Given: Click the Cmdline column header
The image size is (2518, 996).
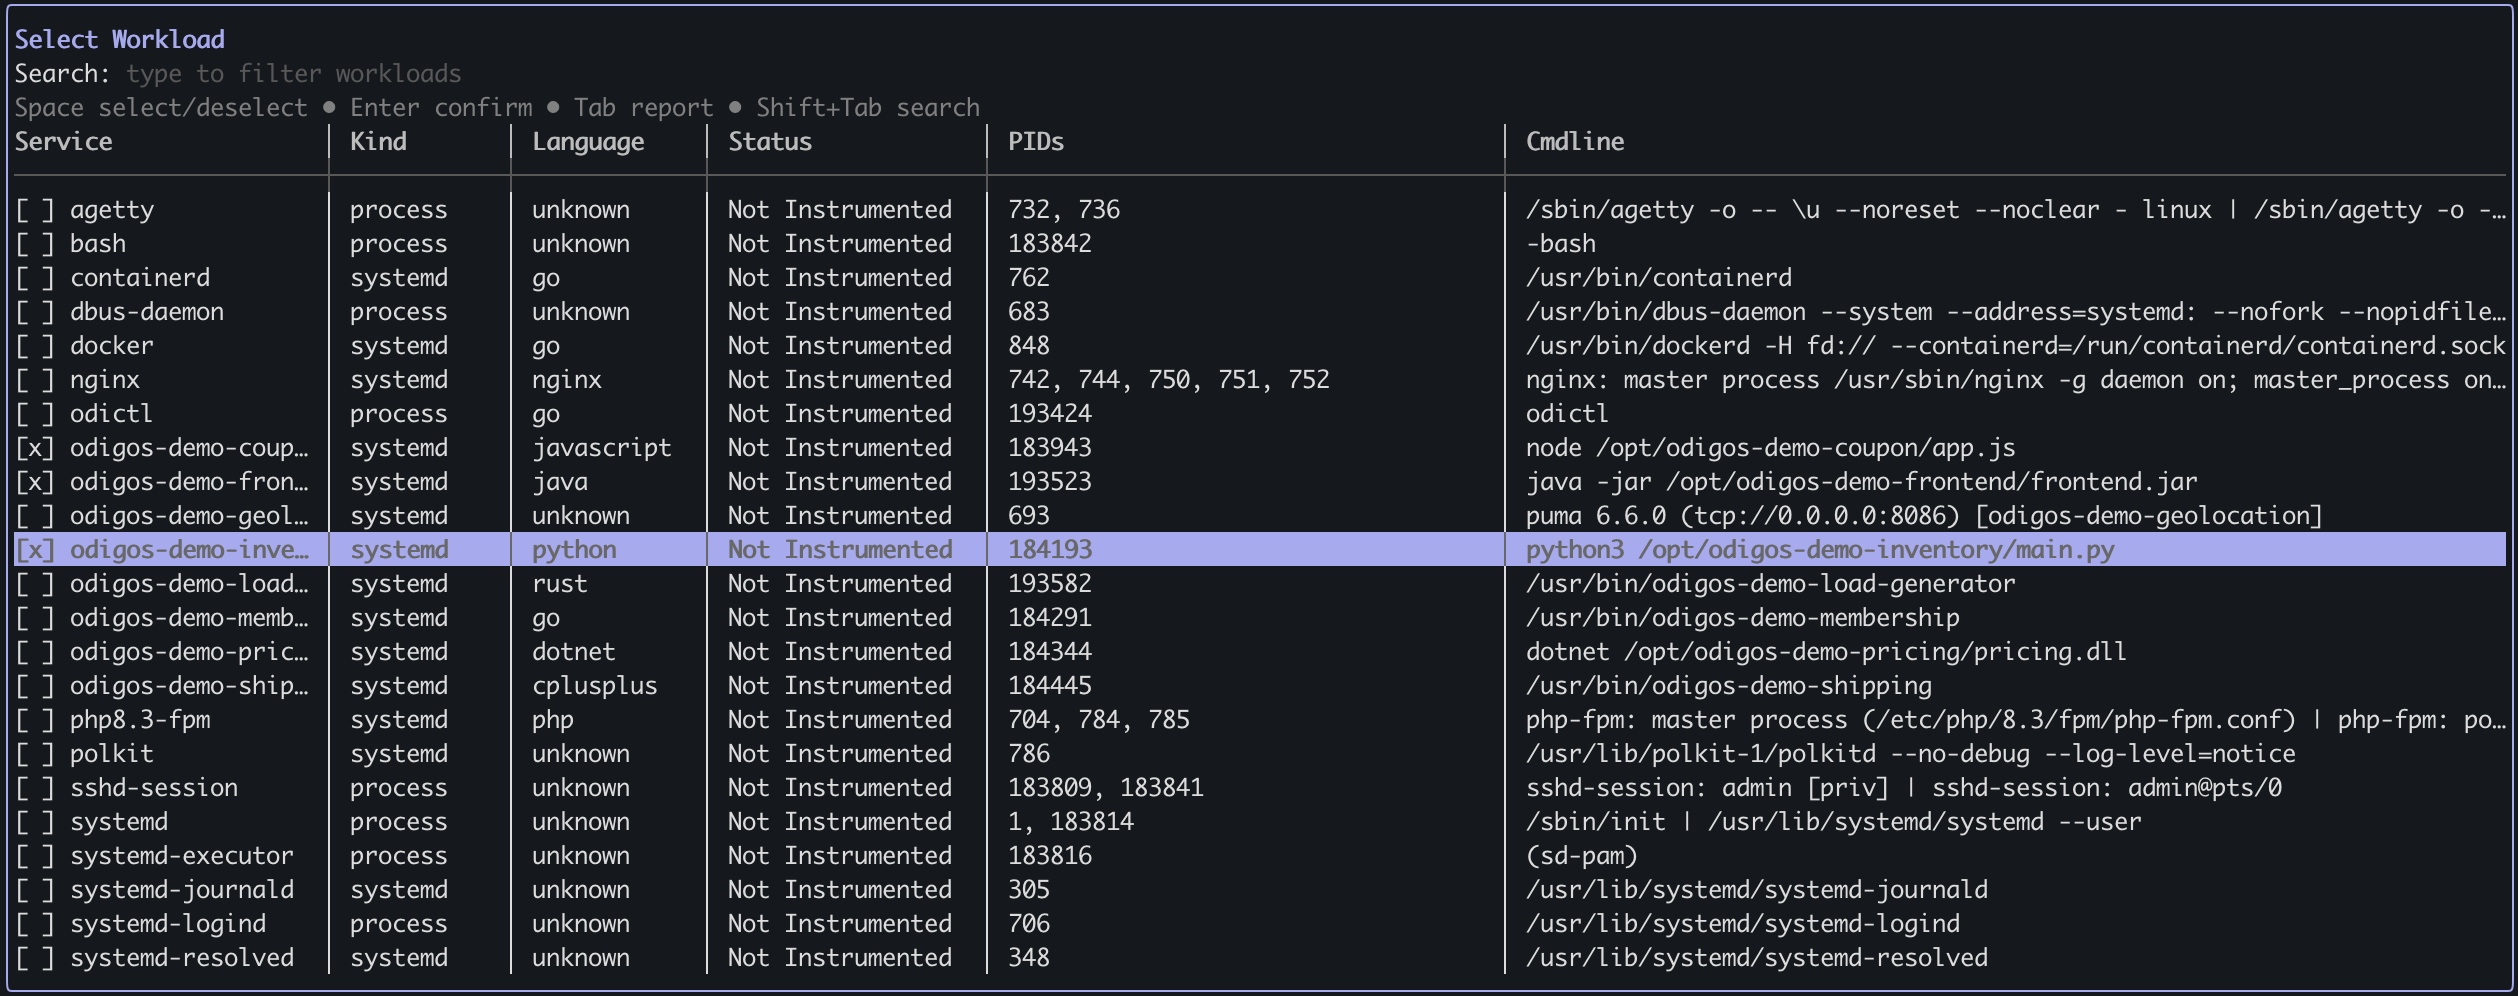Looking at the screenshot, I should (1575, 142).
